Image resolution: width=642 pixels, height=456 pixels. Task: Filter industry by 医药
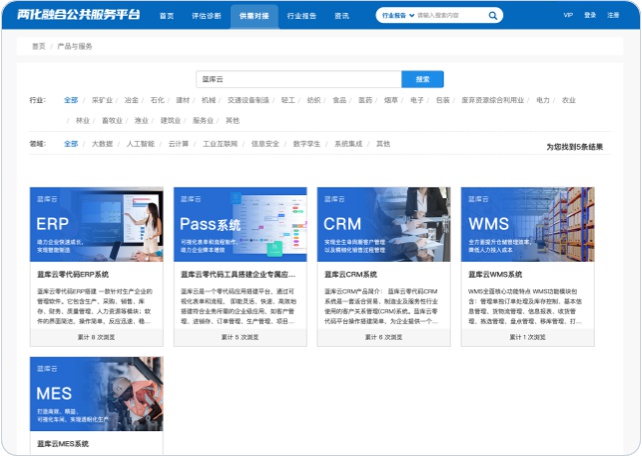point(365,100)
